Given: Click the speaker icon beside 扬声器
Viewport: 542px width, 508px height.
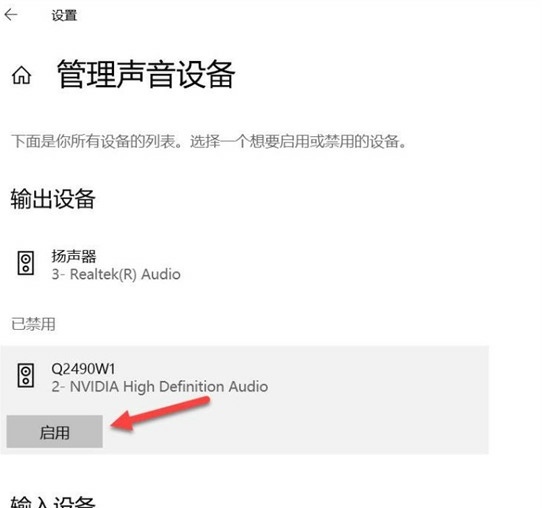Looking at the screenshot, I should [26, 263].
